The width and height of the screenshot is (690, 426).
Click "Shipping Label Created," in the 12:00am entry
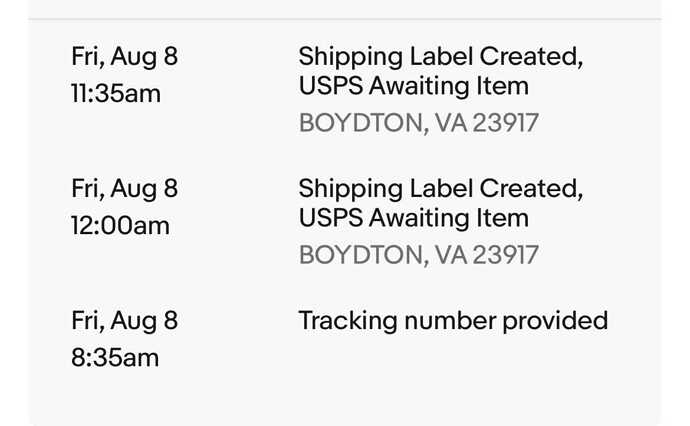point(440,188)
